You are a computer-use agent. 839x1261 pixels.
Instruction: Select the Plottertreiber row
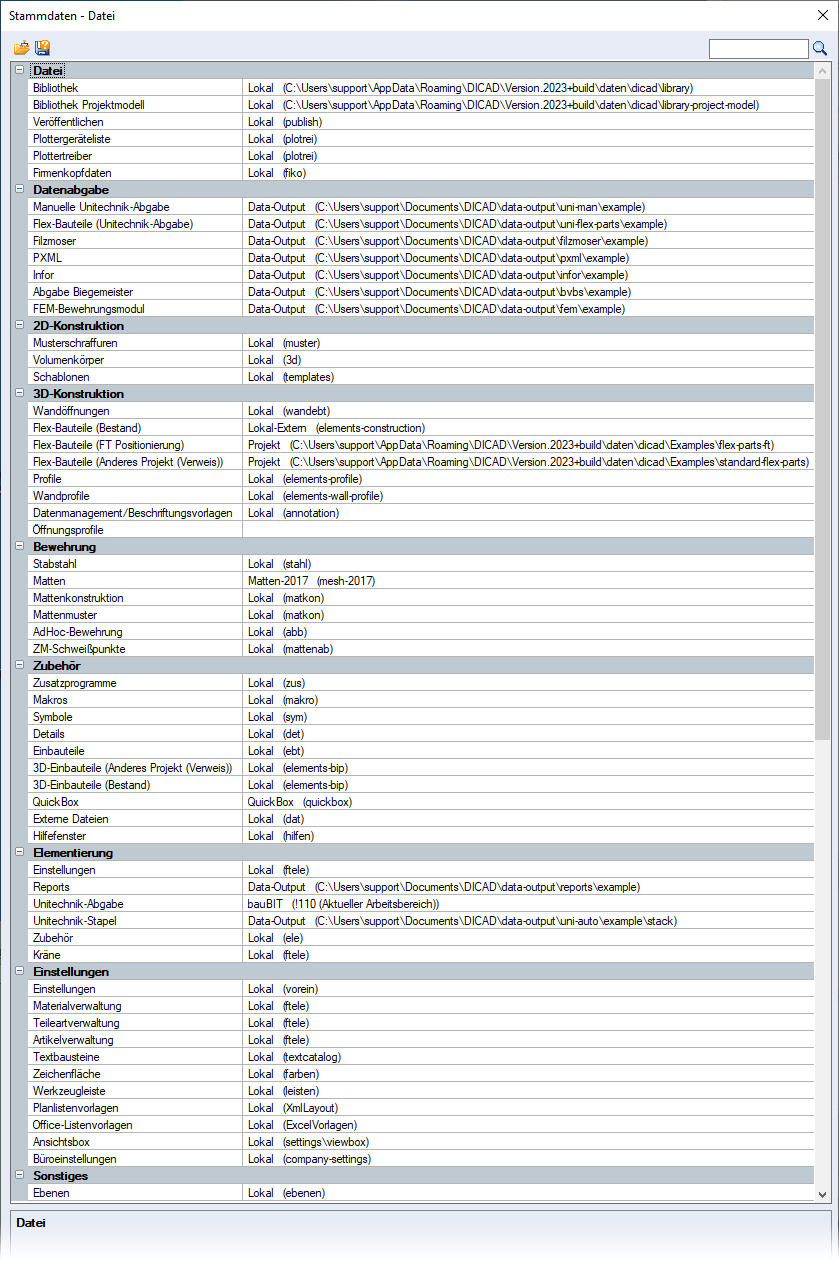click(x=421, y=156)
